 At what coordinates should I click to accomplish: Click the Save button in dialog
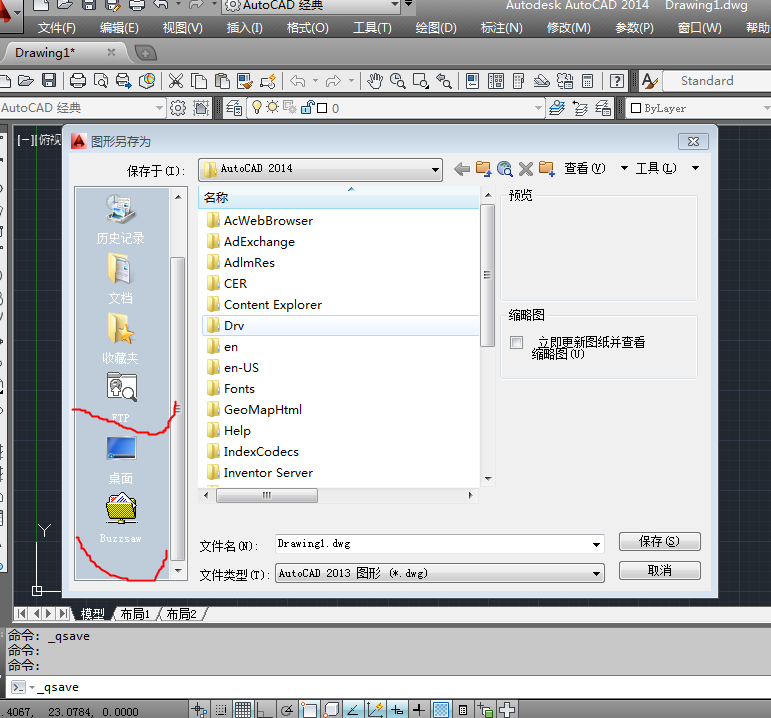pyautogui.click(x=659, y=541)
